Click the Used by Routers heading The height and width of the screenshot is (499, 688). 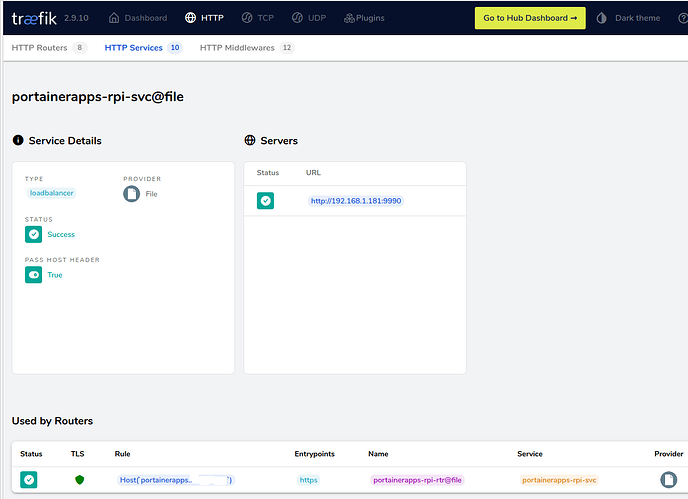pos(52,421)
